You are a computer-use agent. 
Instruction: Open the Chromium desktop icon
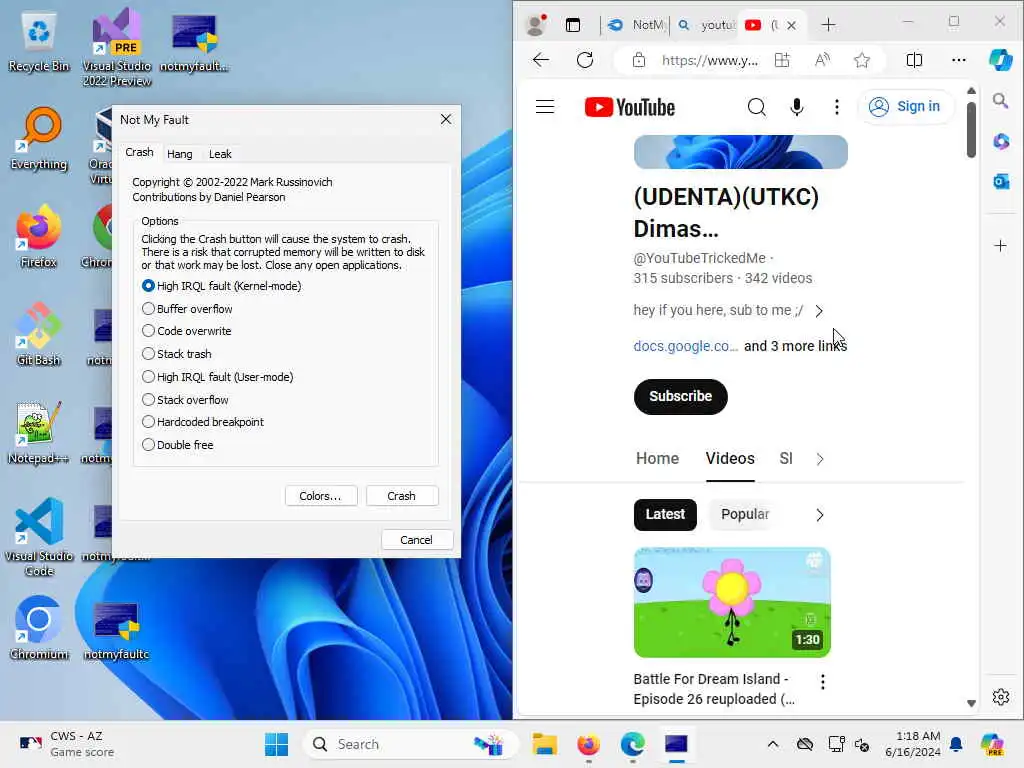[x=39, y=628]
